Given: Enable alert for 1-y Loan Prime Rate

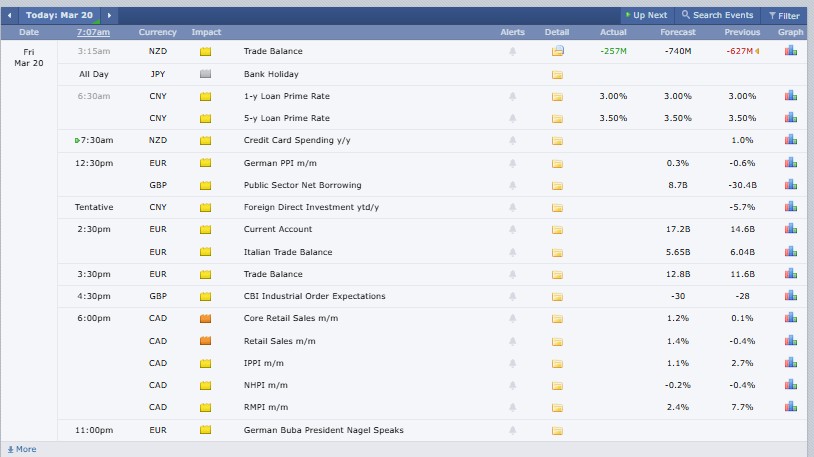Looking at the screenshot, I should click(x=513, y=96).
